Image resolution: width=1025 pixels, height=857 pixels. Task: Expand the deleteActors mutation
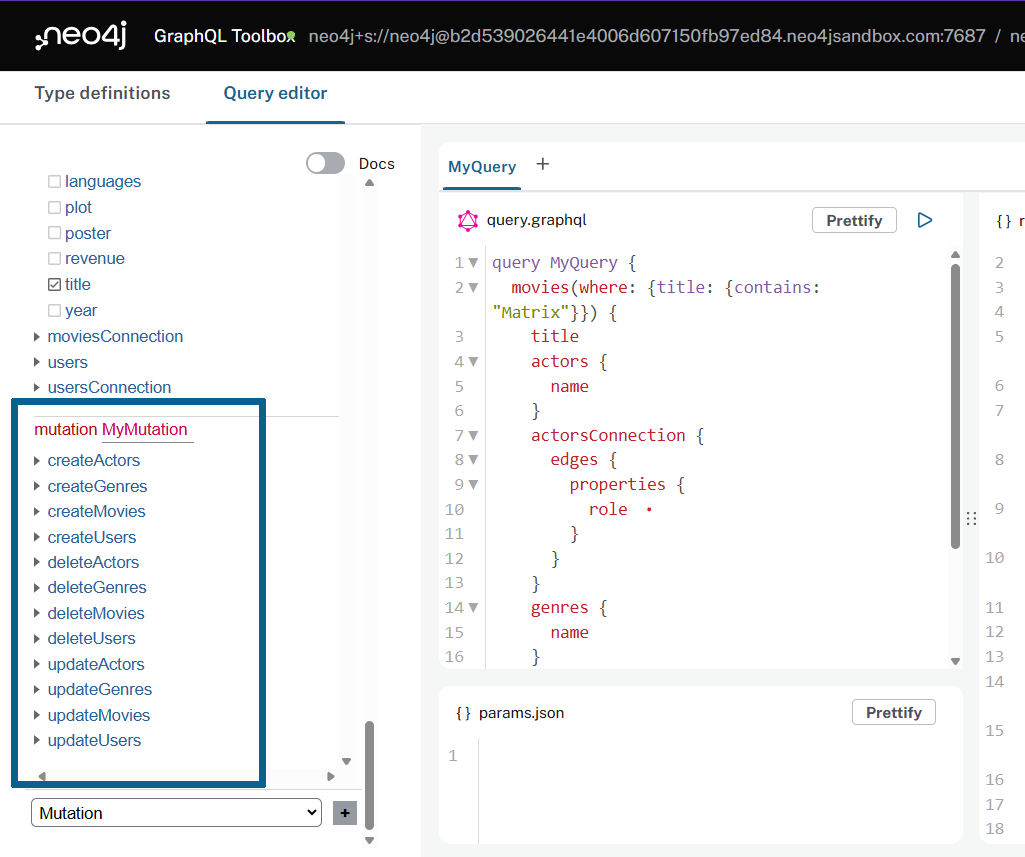coord(37,562)
